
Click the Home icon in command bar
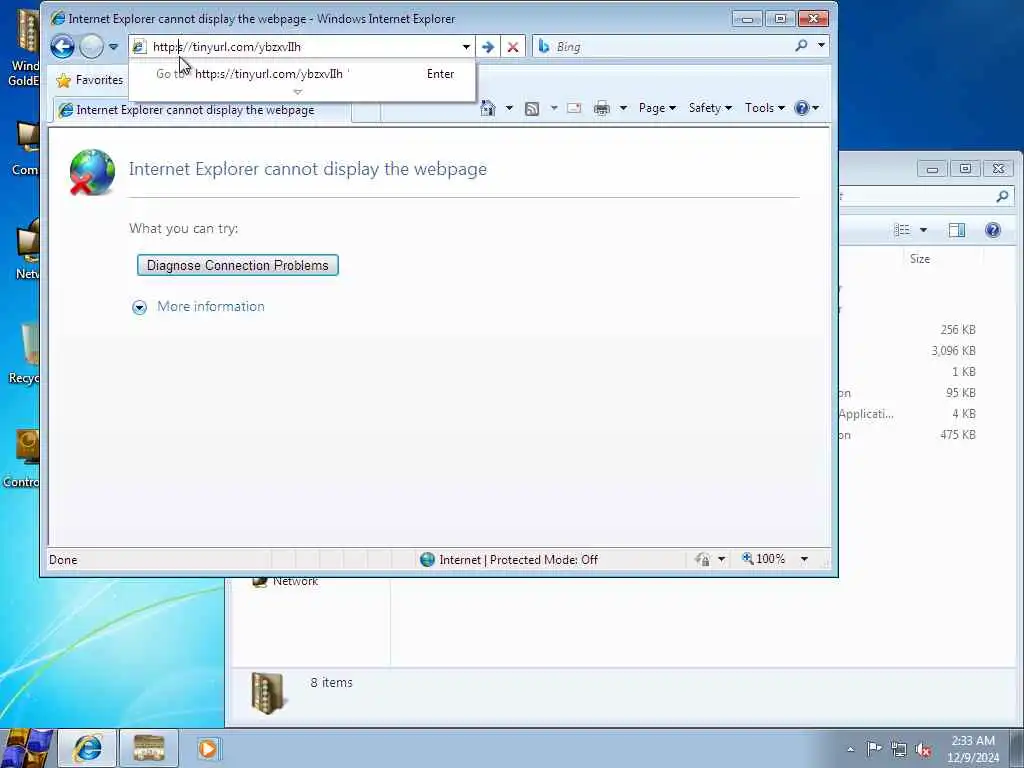(488, 108)
